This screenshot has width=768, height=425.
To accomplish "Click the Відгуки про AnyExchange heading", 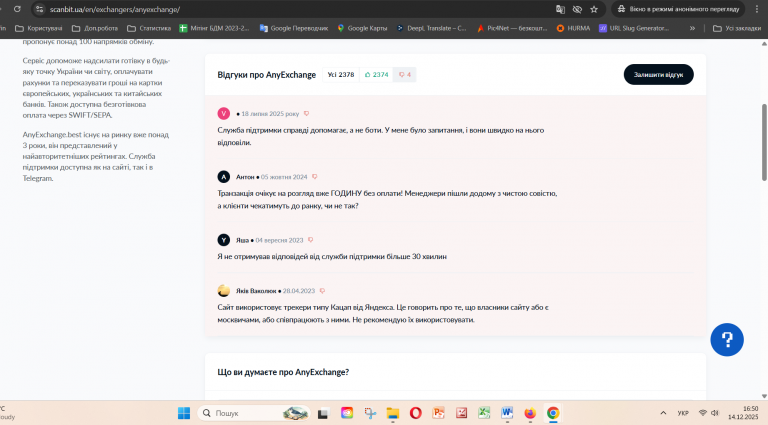I will (x=266, y=74).
